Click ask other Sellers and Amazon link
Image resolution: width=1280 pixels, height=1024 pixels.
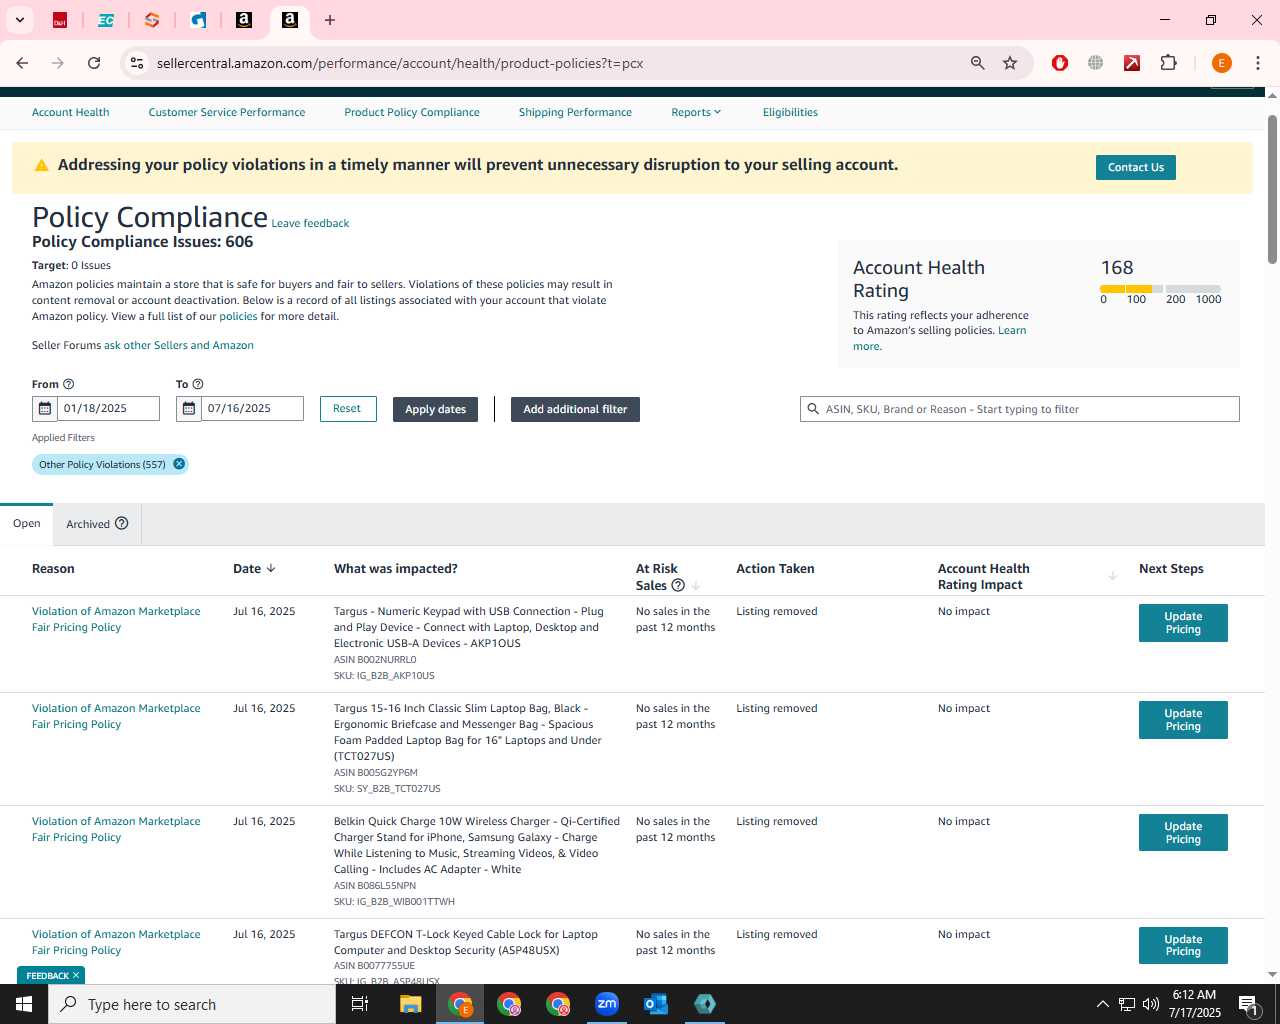coord(179,345)
